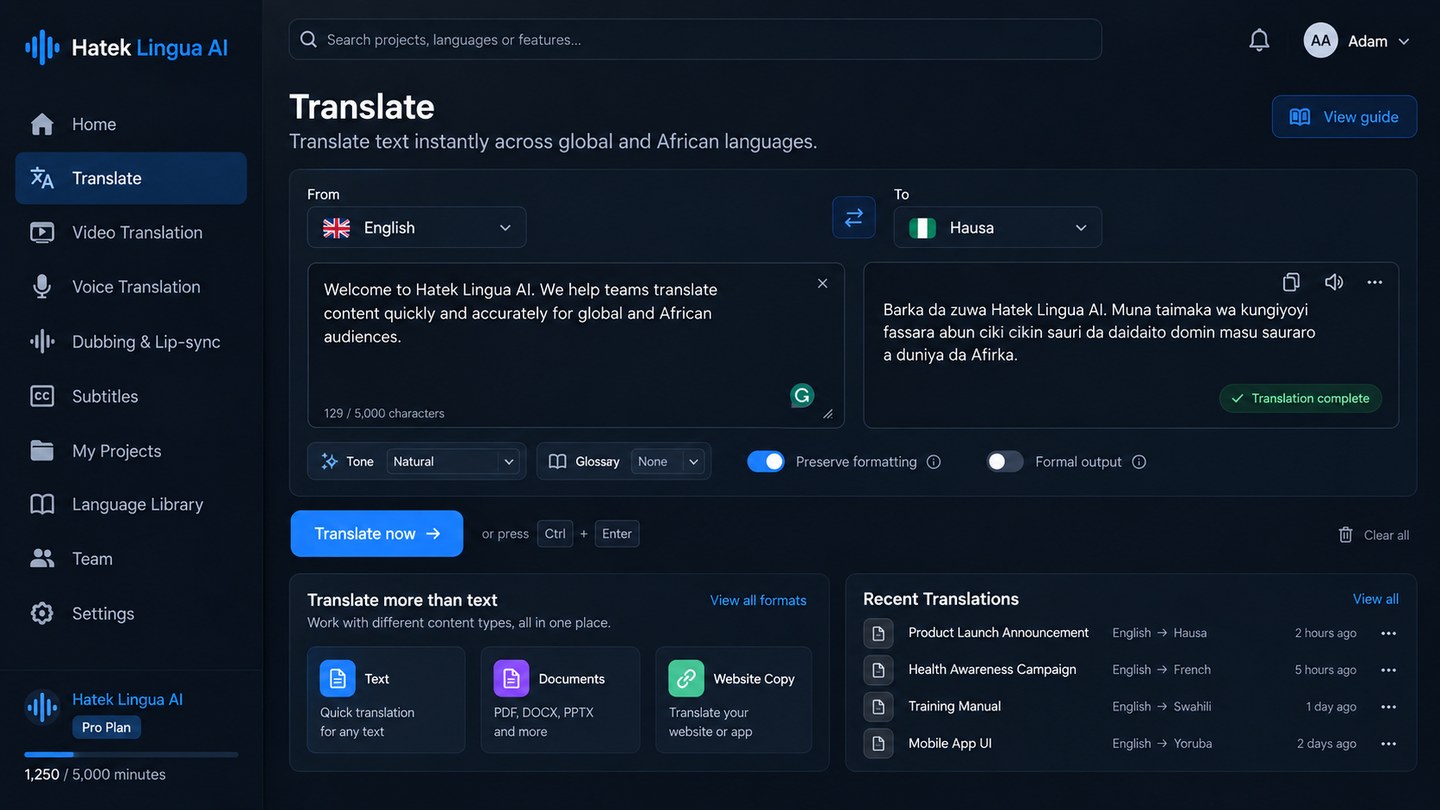Click the Tone sparkle icon
Image resolution: width=1440 pixels, height=810 pixels.
(329, 462)
